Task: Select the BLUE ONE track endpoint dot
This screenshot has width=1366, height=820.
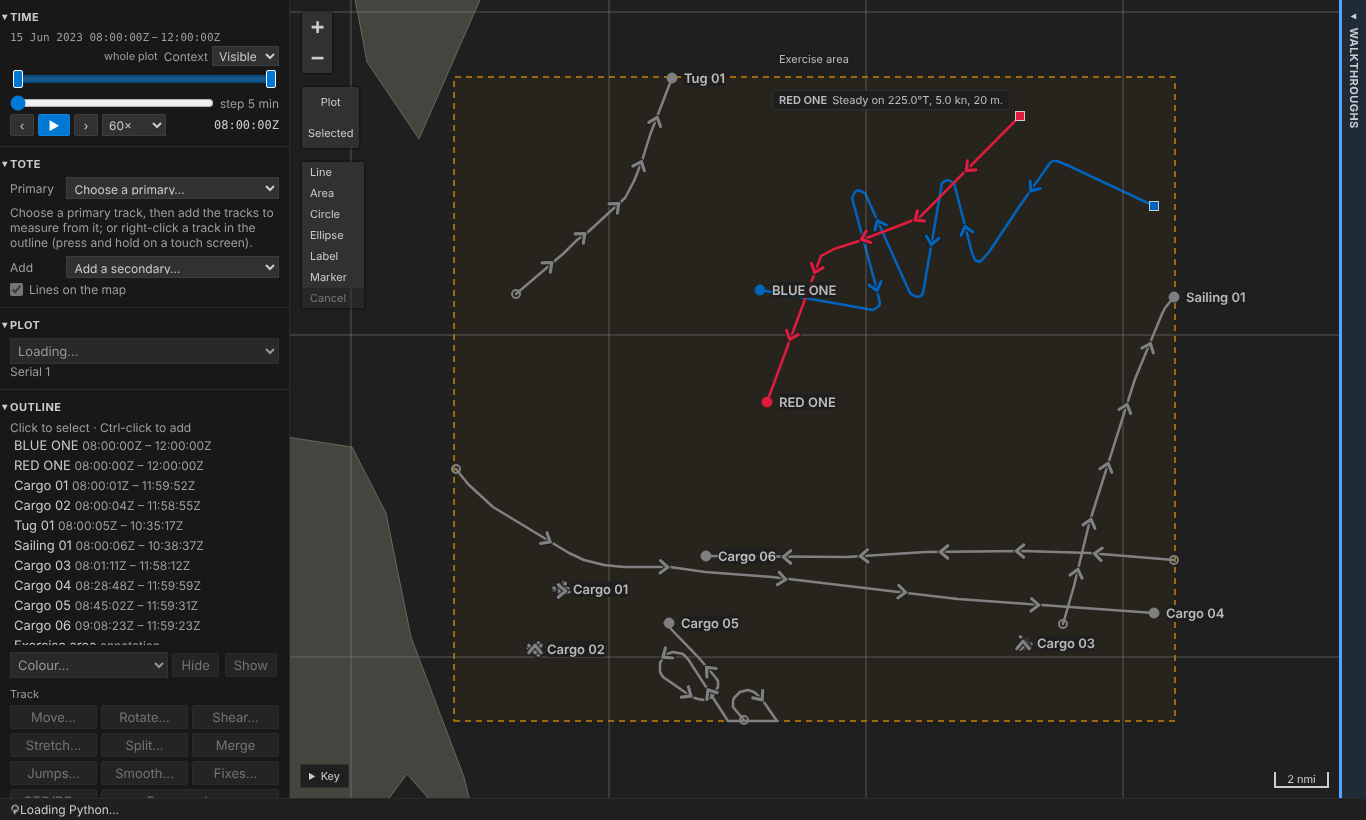Action: tap(760, 290)
